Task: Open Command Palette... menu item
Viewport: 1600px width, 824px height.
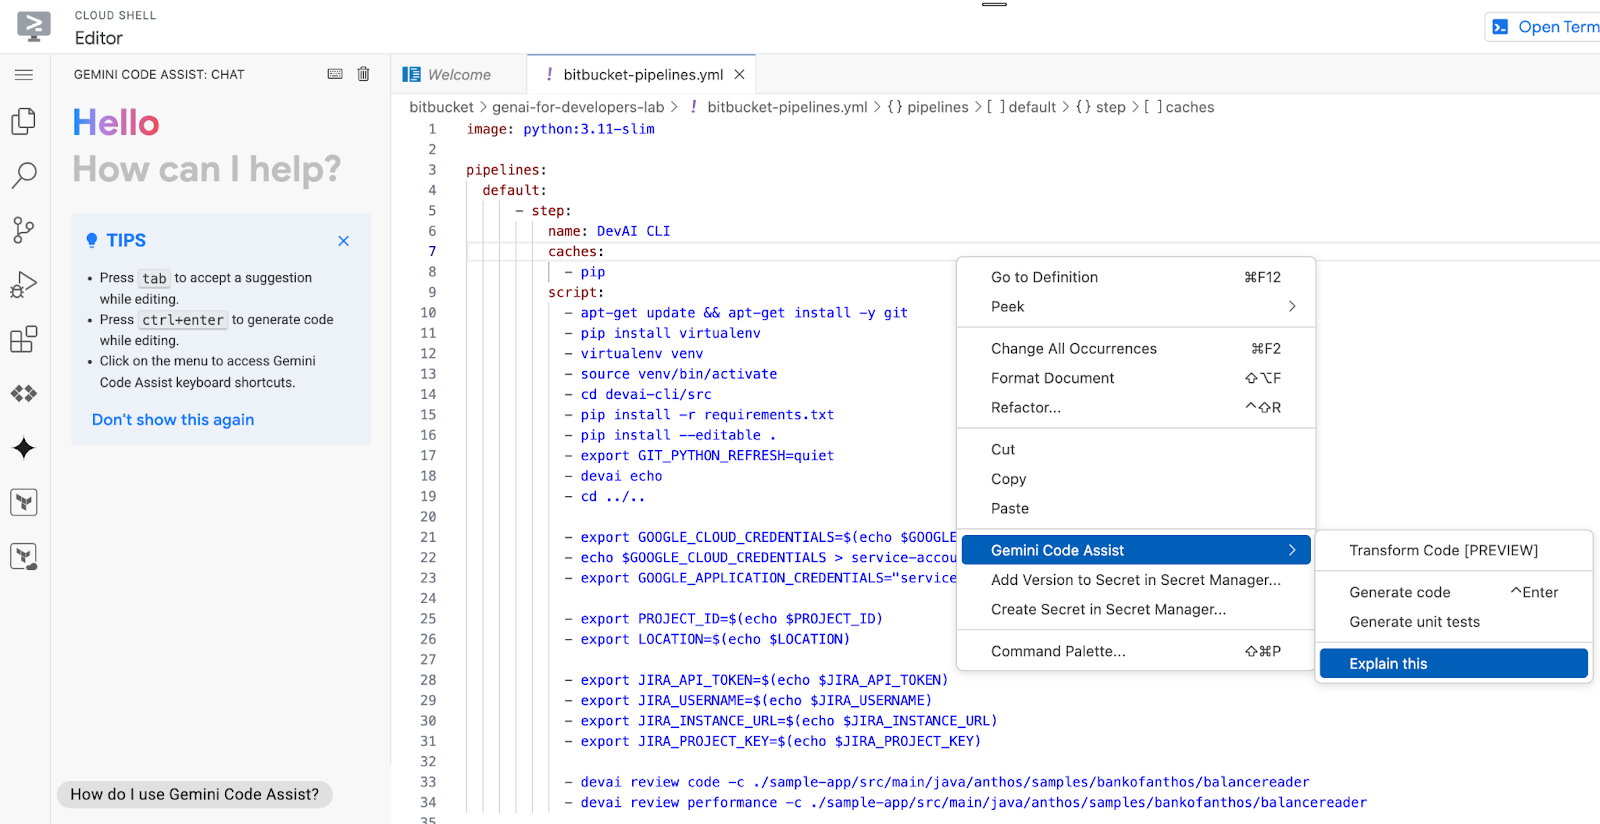Action: click(x=1136, y=651)
